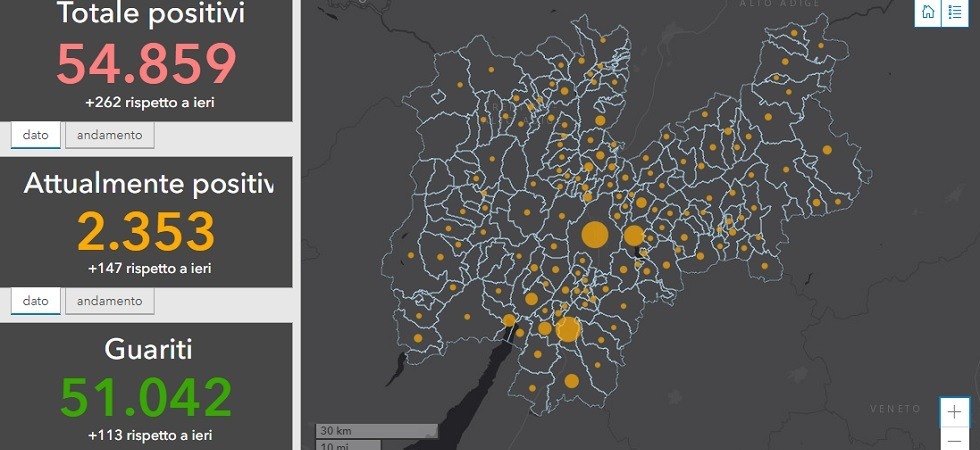Select "dato" tab under Attualmente positivi

36,300
